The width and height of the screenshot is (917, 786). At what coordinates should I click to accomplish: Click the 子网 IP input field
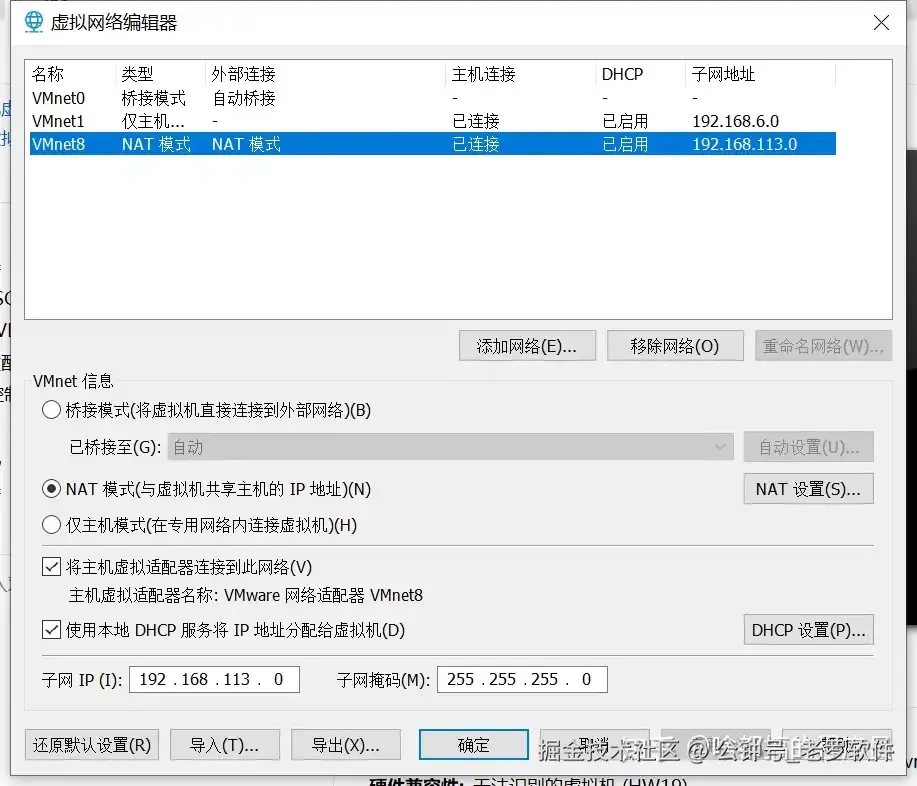point(214,680)
